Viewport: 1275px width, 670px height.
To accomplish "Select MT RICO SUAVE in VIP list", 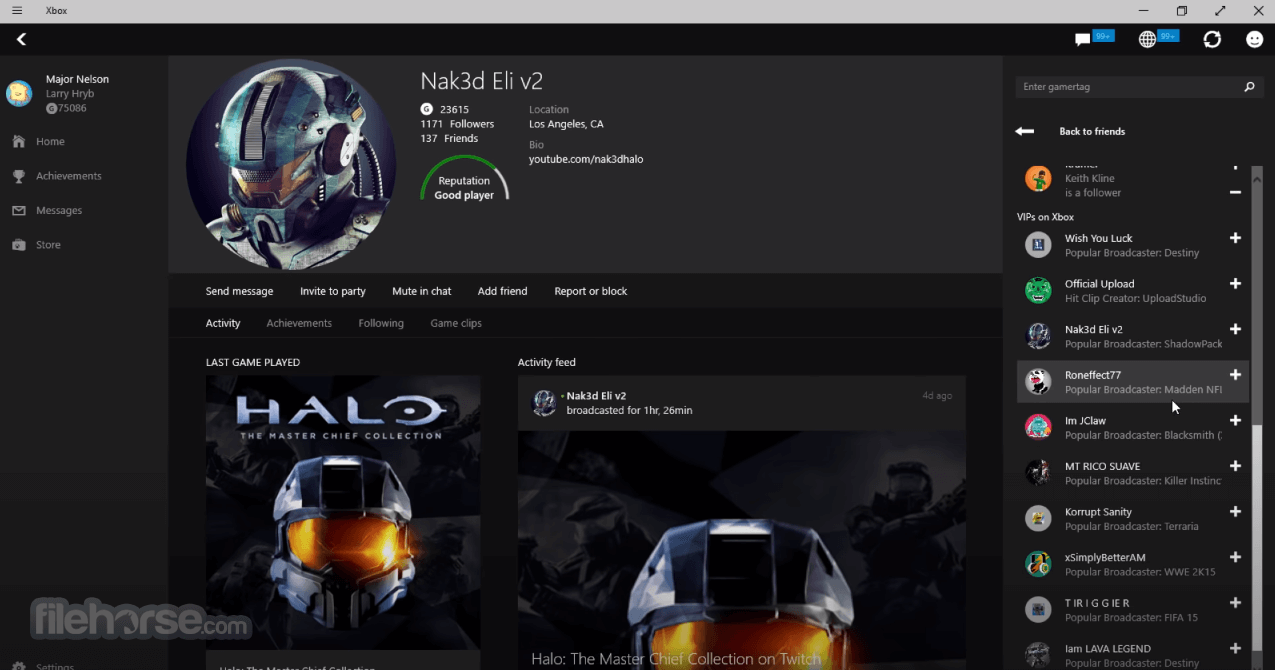I will (1132, 473).
